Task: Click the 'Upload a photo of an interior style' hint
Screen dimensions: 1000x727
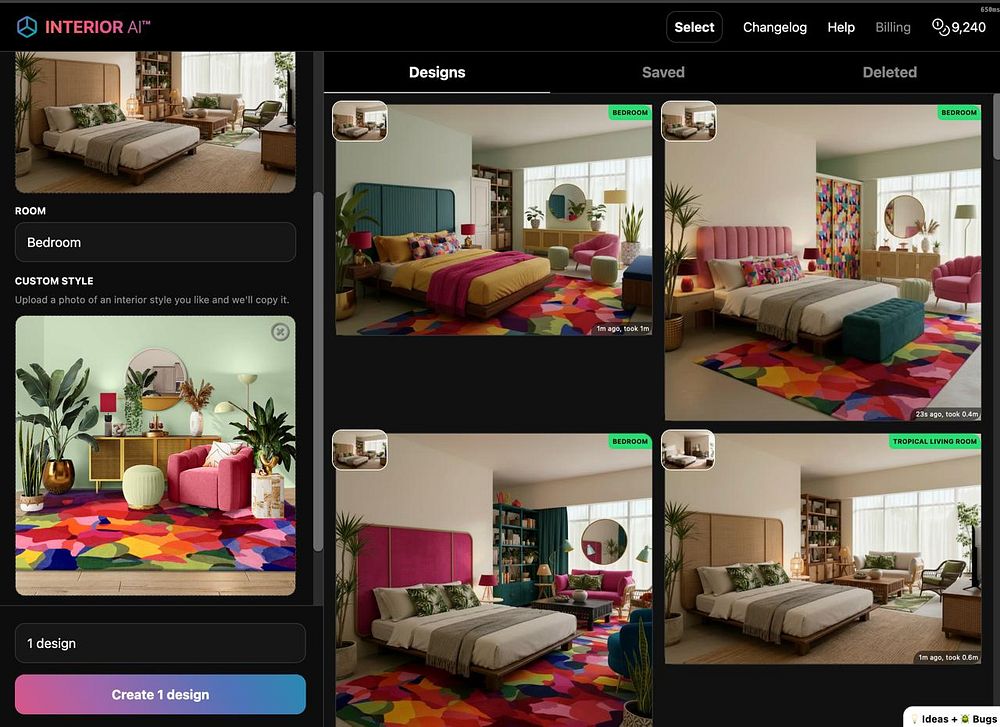Action: click(x=152, y=300)
